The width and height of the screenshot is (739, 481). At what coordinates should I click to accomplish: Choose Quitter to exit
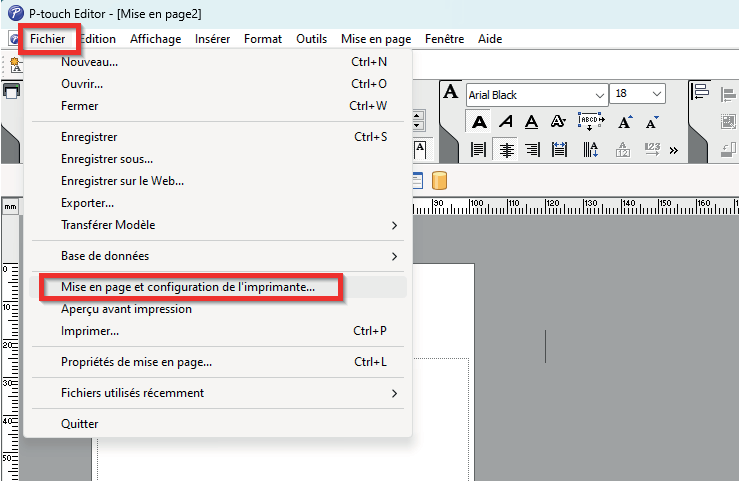pos(218,424)
